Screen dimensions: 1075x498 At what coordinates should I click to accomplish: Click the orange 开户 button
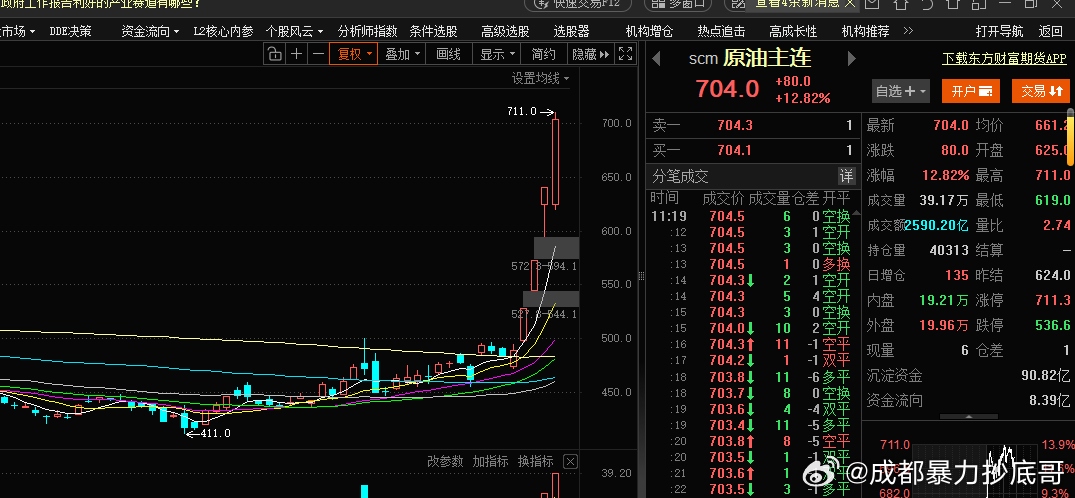971,91
